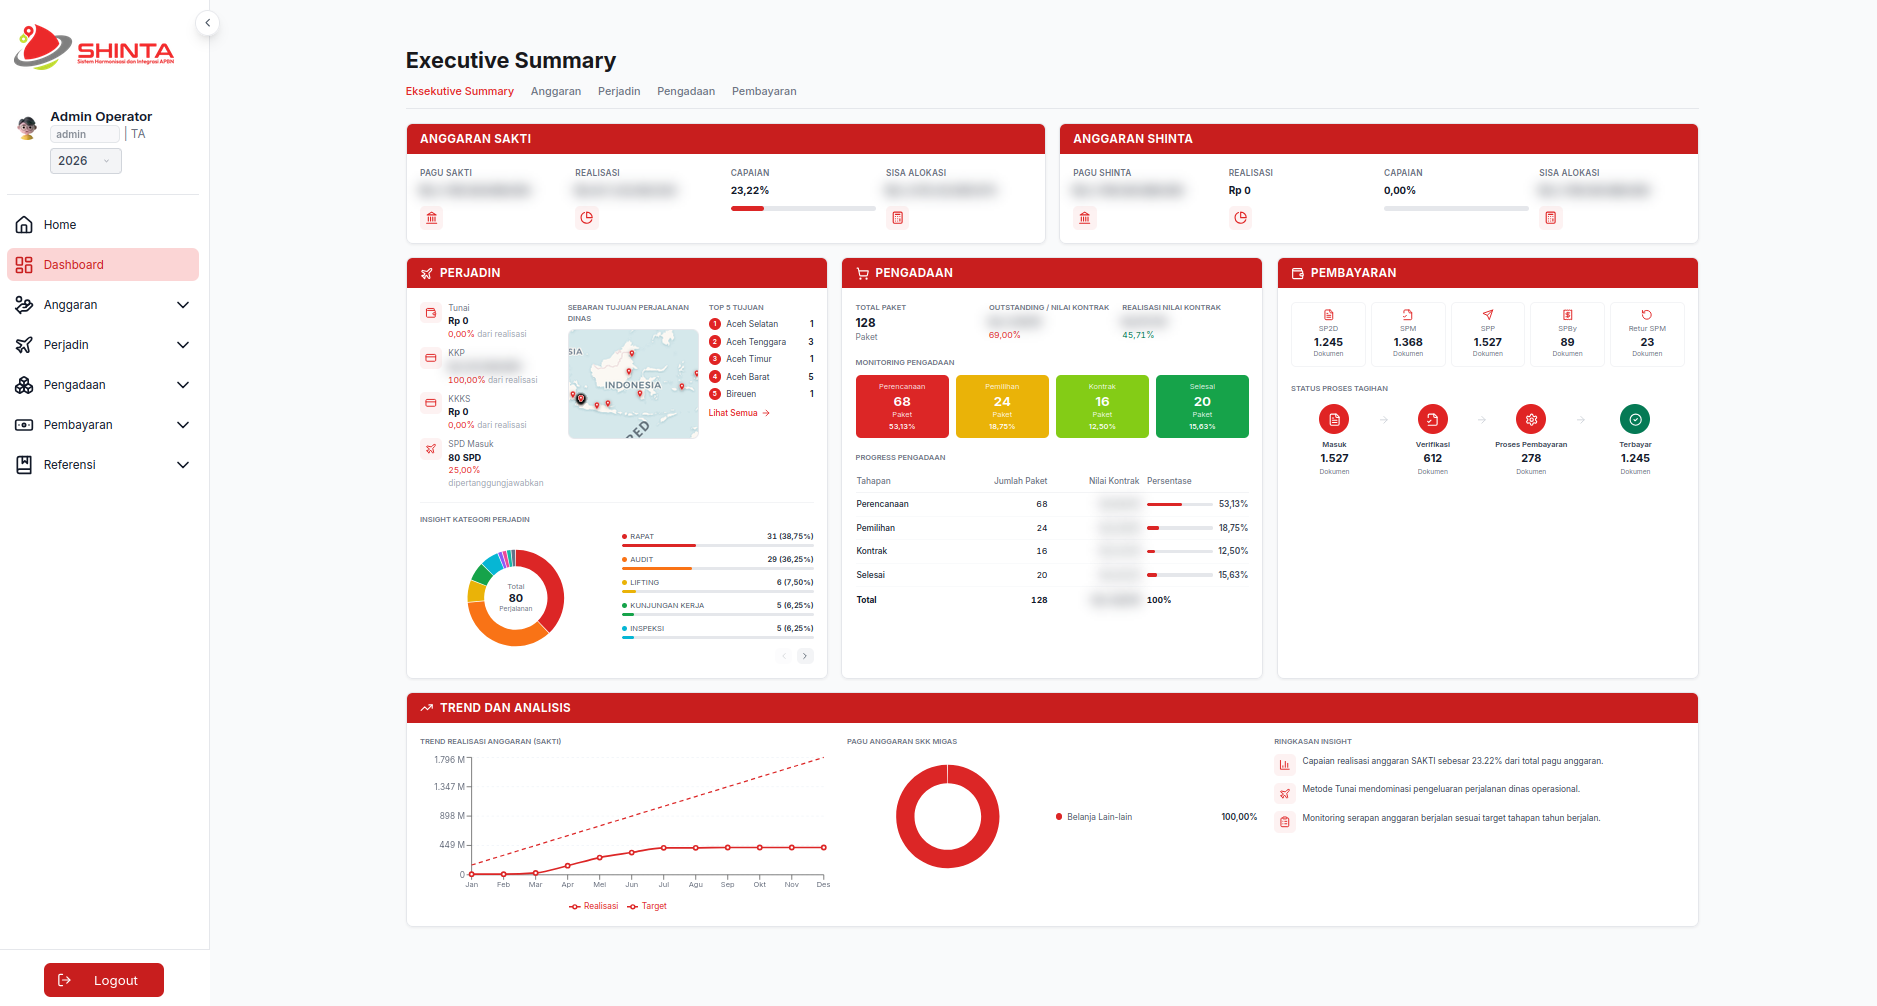
Task: Click the Kontrak row in progress table
Action: pos(1052,551)
